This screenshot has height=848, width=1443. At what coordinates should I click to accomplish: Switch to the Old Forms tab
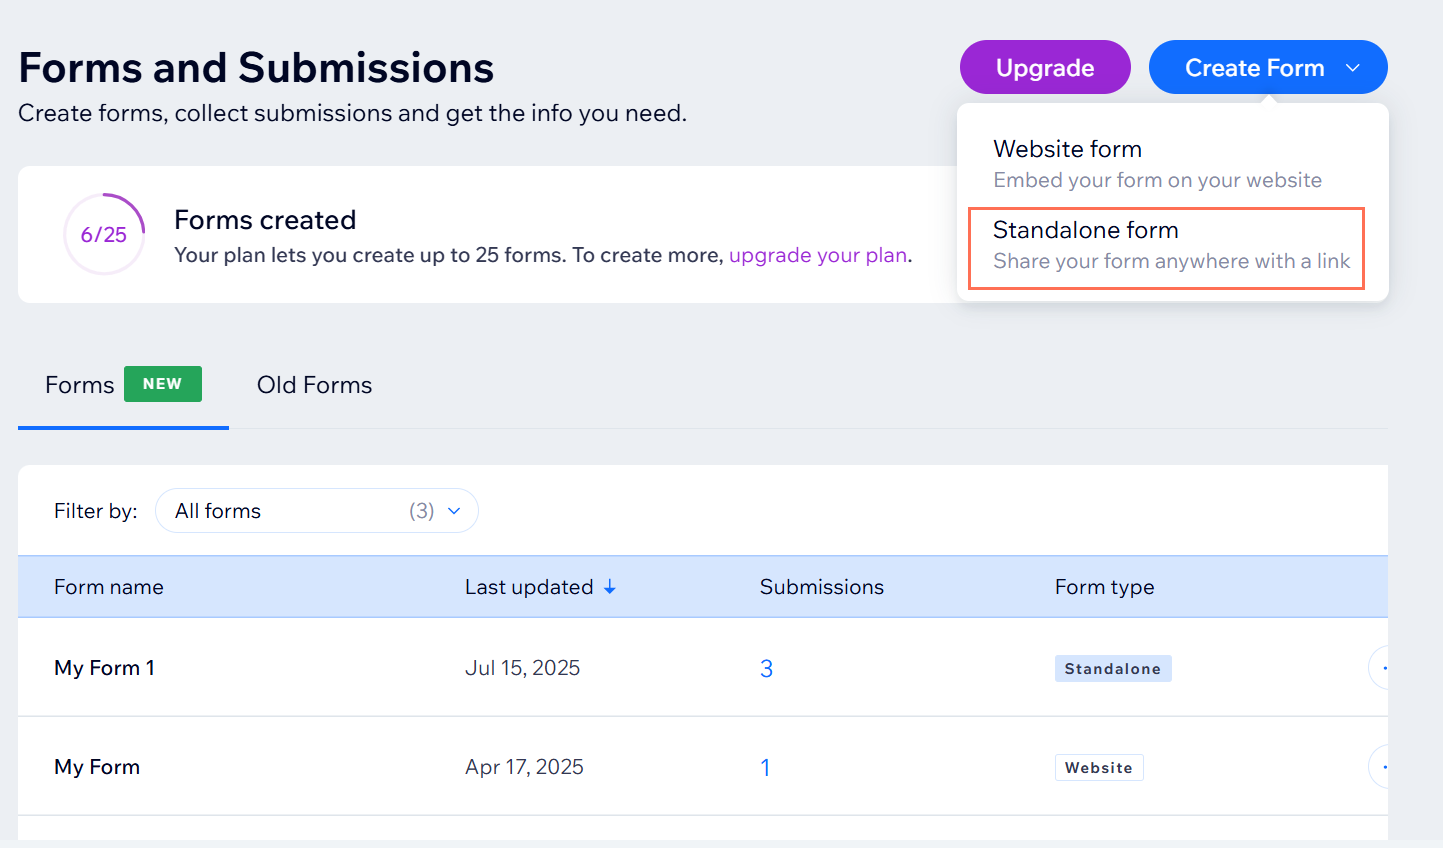pyautogui.click(x=314, y=385)
